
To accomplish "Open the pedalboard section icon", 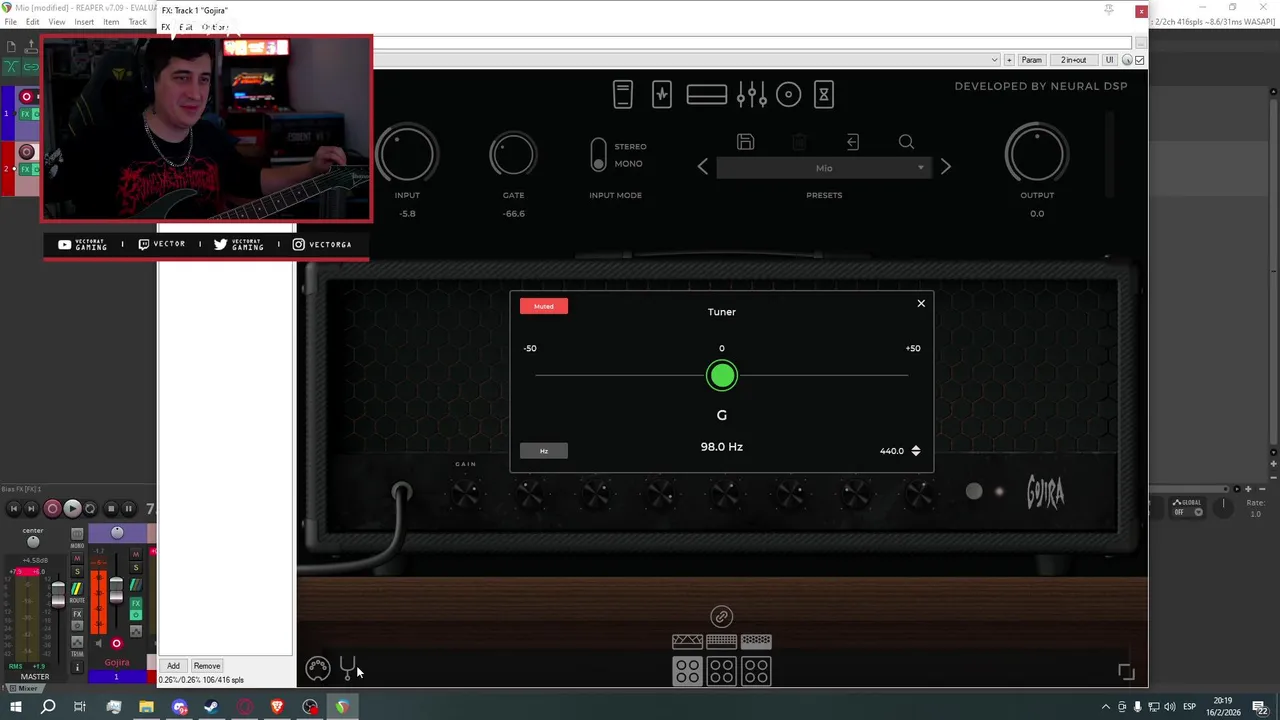I will [x=623, y=94].
